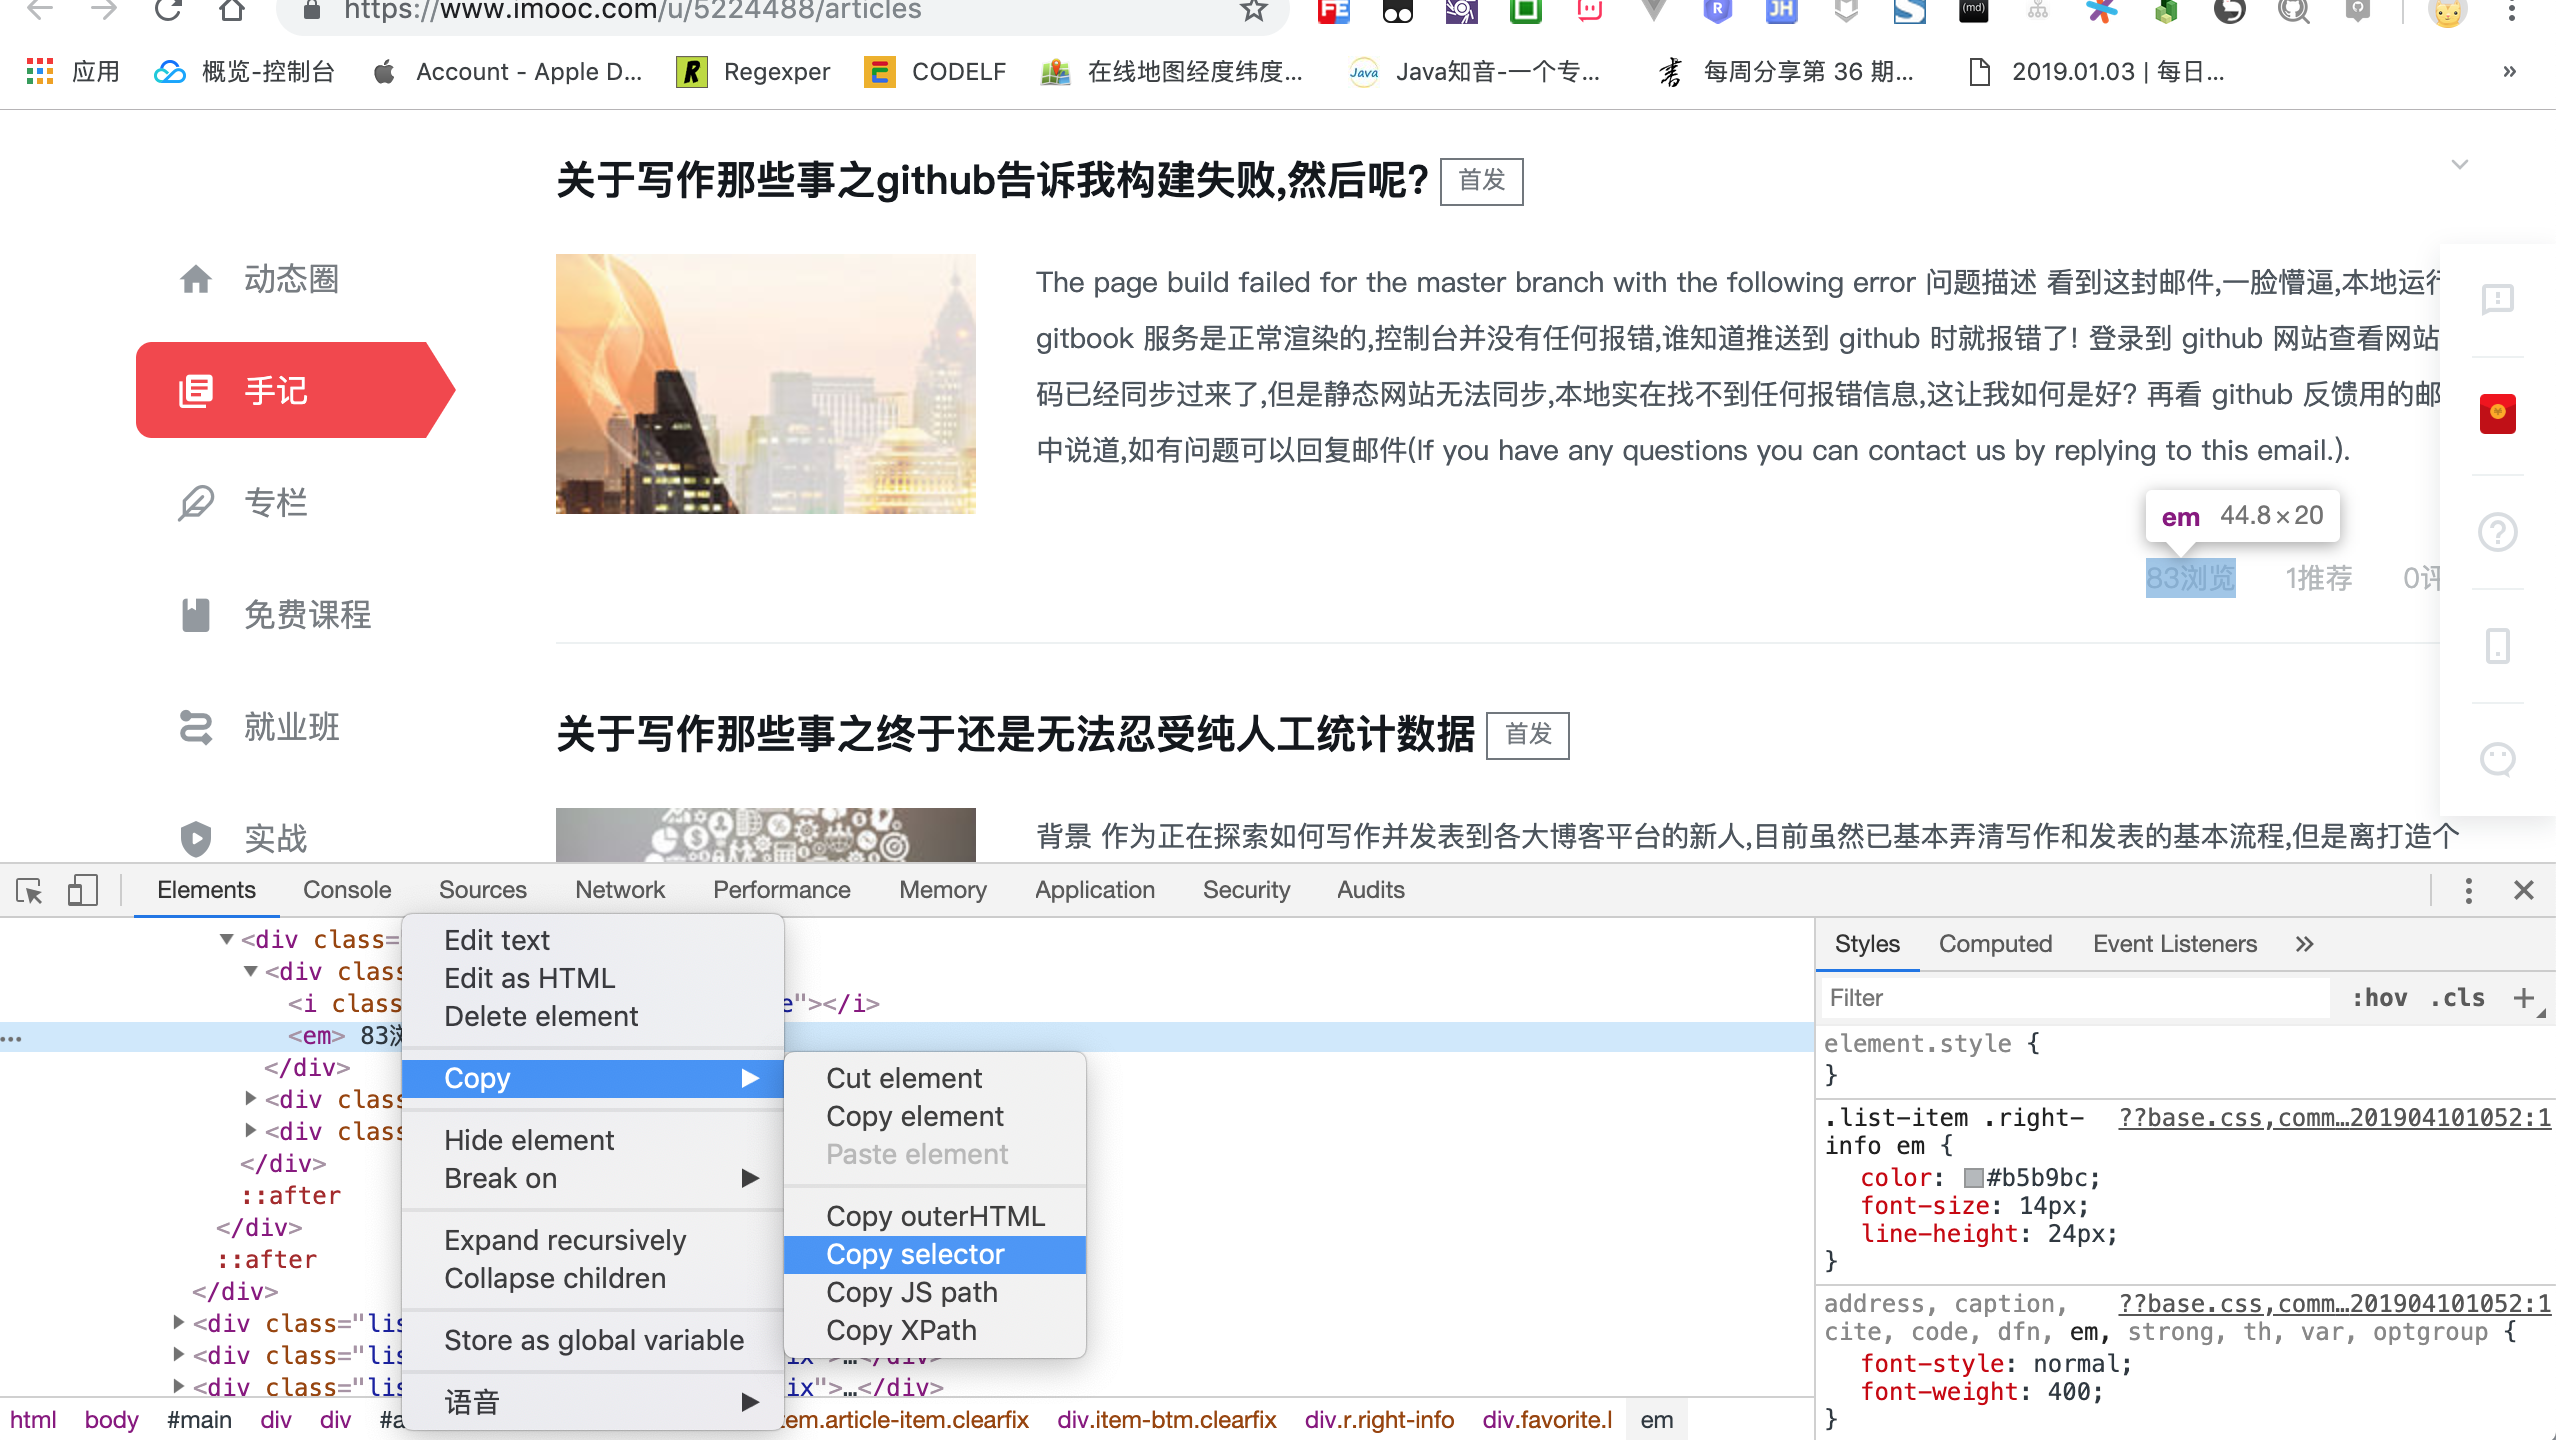Click the 免费课程 book icon
The width and height of the screenshot is (2556, 1440).
click(196, 615)
